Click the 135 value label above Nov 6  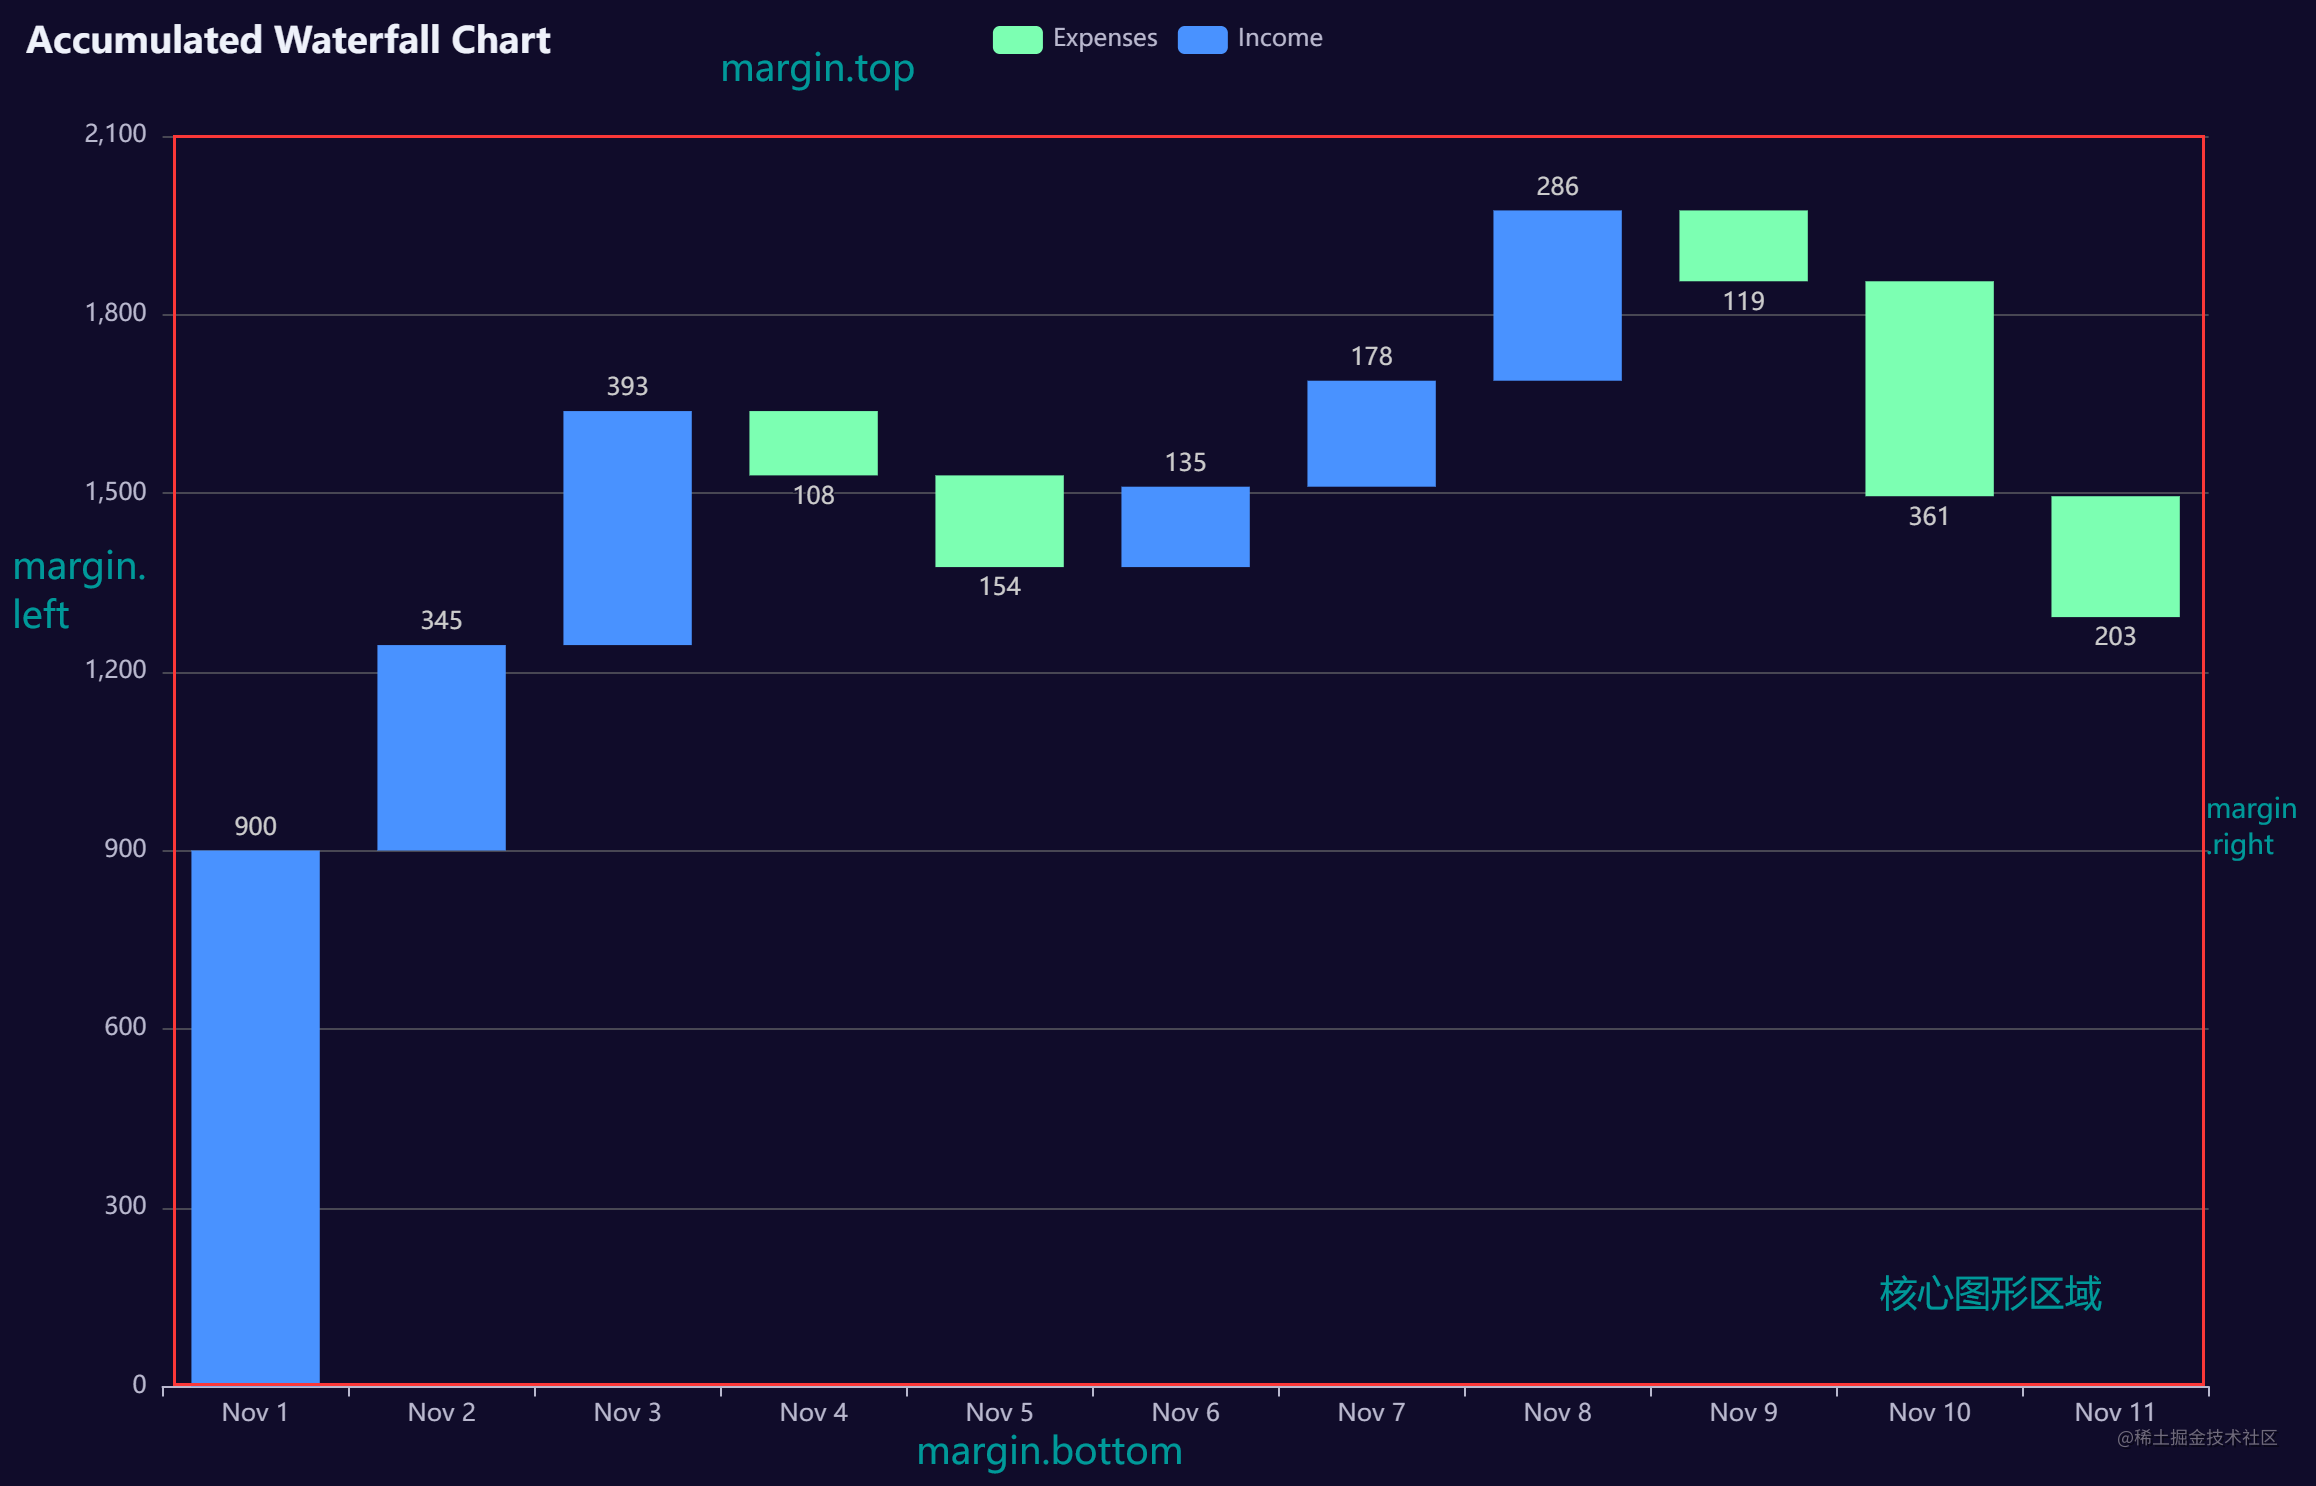point(1185,463)
